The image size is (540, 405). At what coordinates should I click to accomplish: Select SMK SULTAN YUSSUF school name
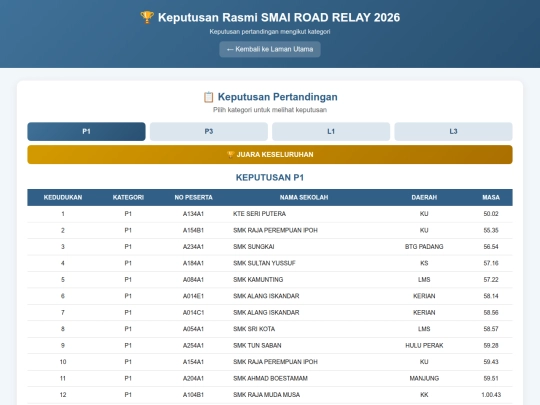264,263
